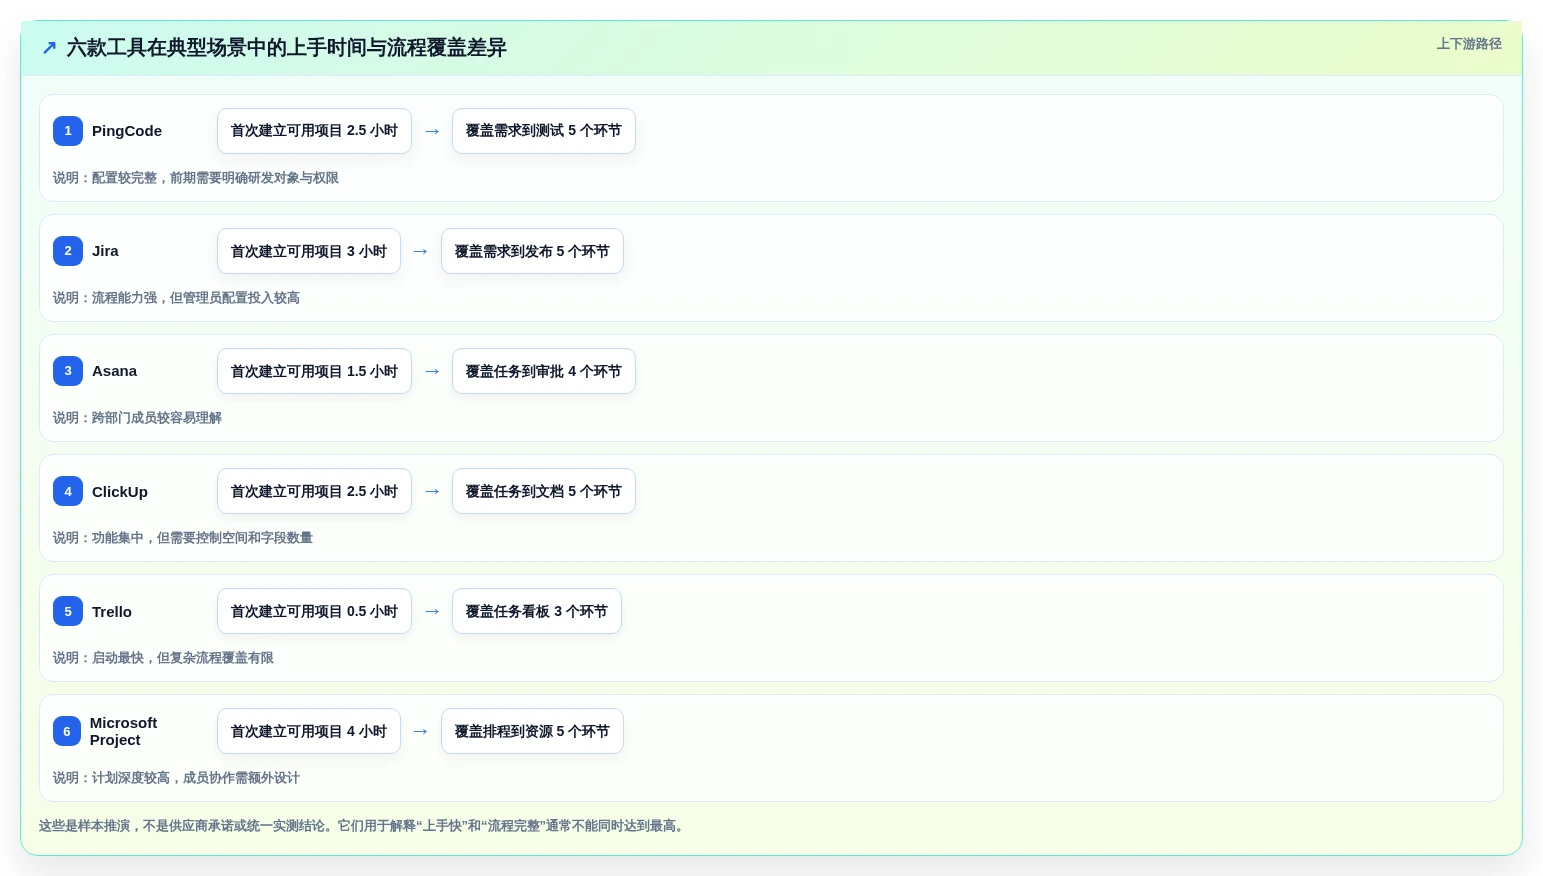Click the note 计划深度较高，成员协作需额外设计
The width and height of the screenshot is (1543, 876).
[x=196, y=778]
